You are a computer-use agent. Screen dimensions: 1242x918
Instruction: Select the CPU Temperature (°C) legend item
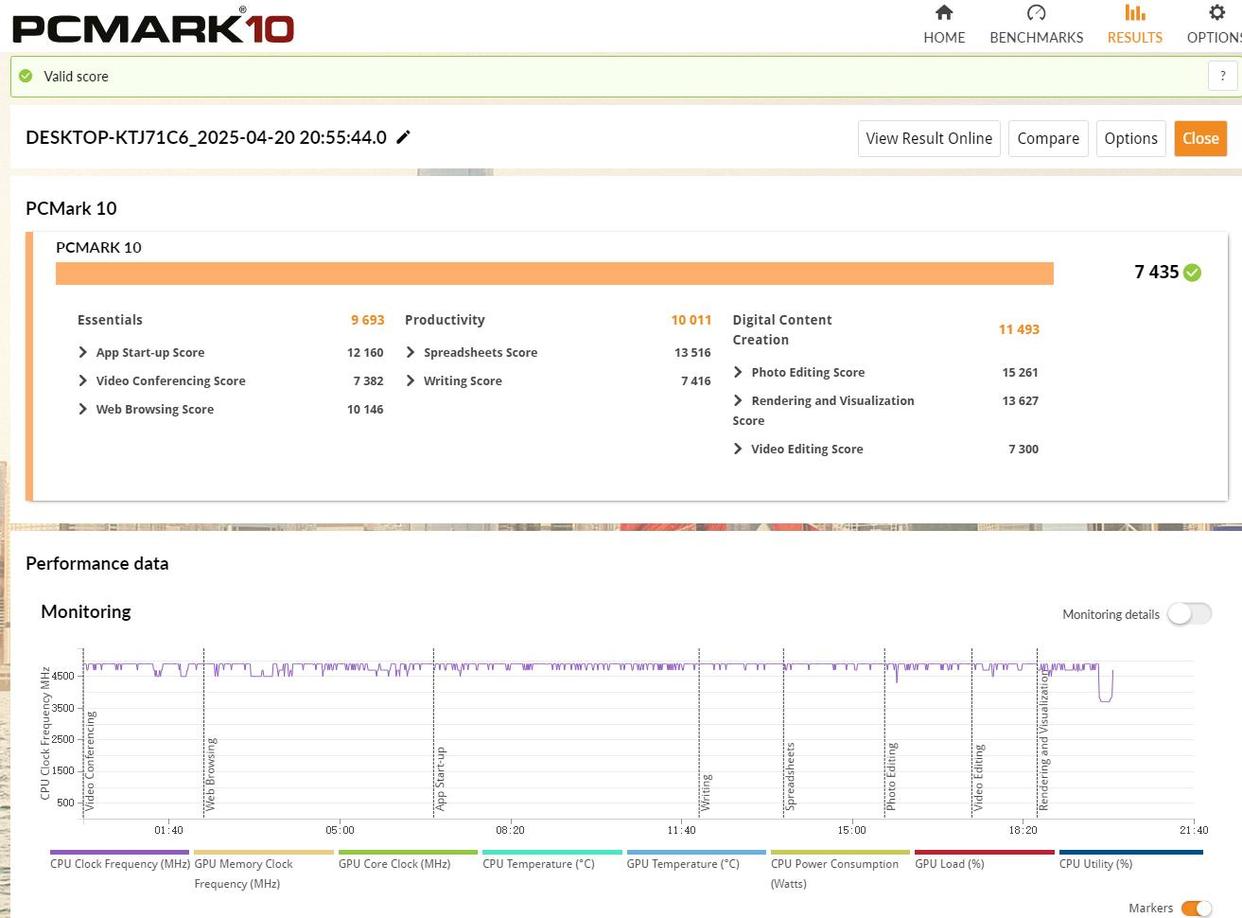tap(538, 863)
